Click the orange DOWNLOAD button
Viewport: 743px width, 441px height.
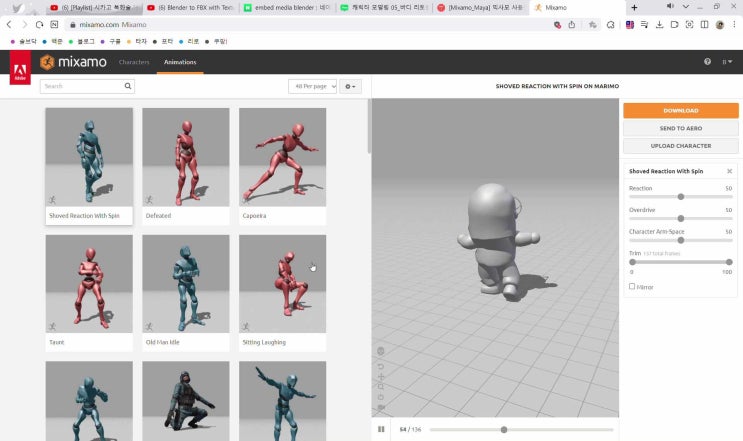(x=680, y=110)
